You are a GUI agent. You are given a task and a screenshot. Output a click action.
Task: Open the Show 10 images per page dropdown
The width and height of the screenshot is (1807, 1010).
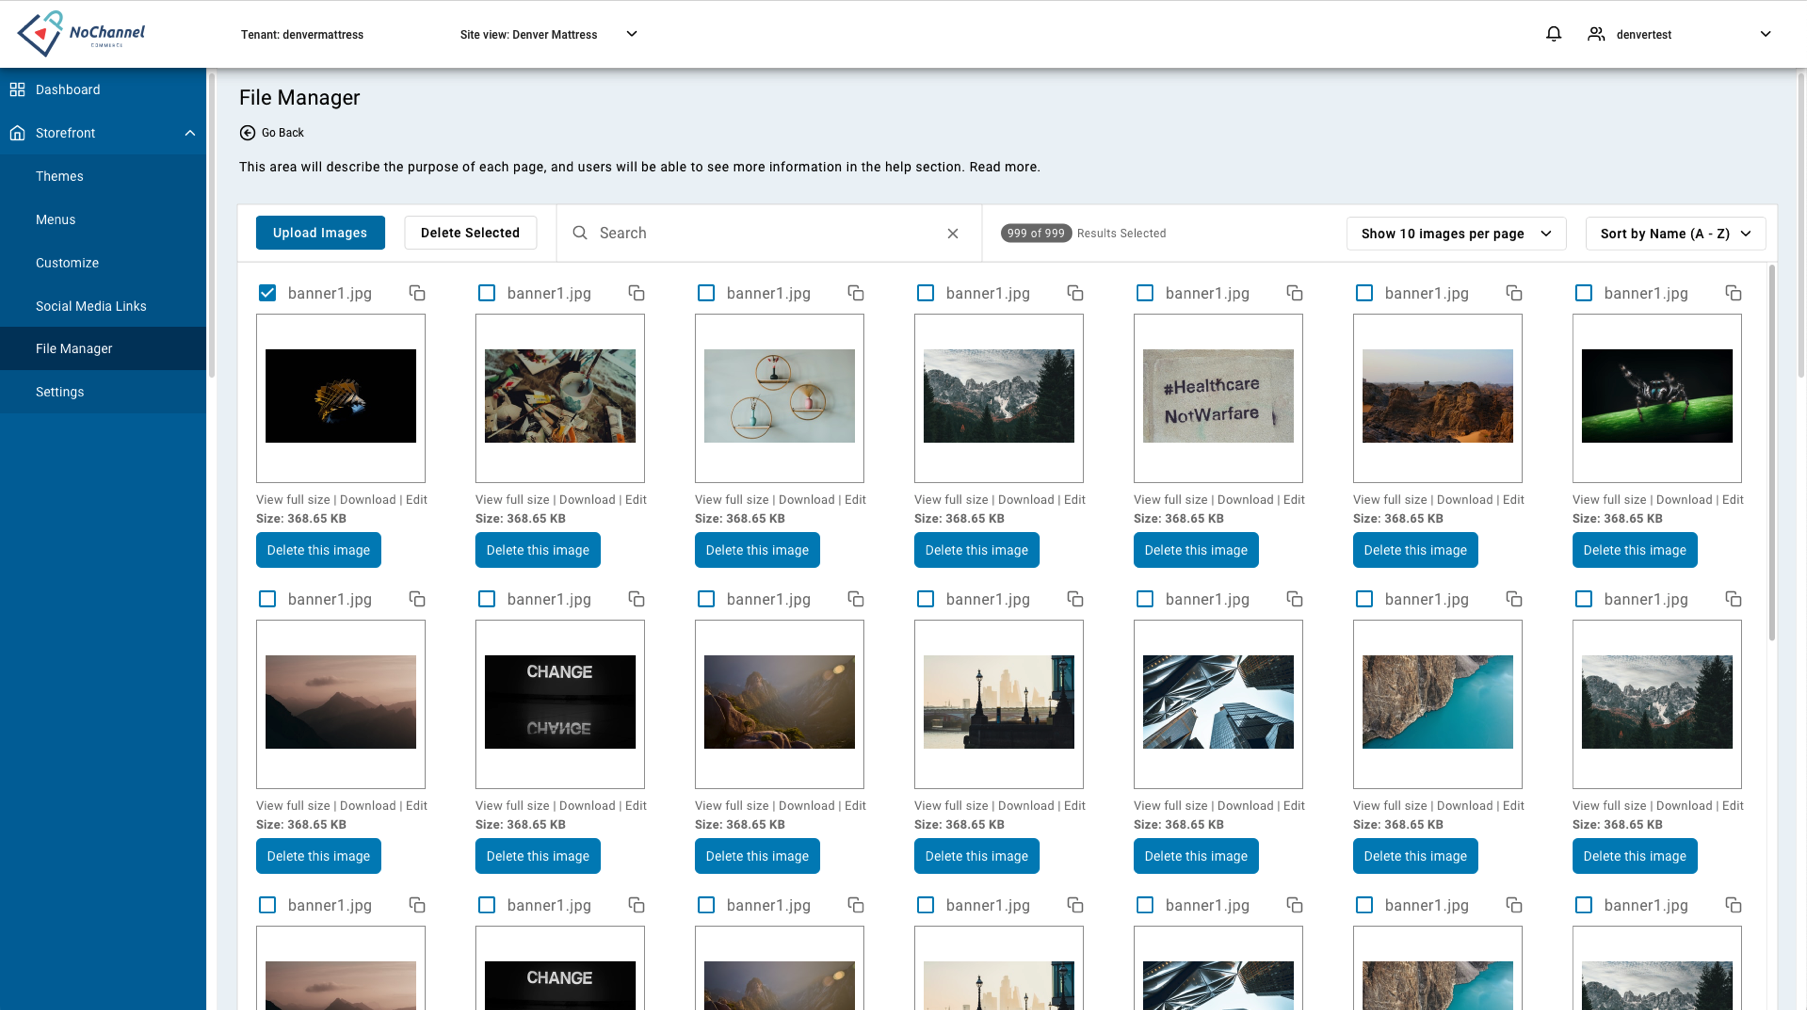pos(1456,234)
